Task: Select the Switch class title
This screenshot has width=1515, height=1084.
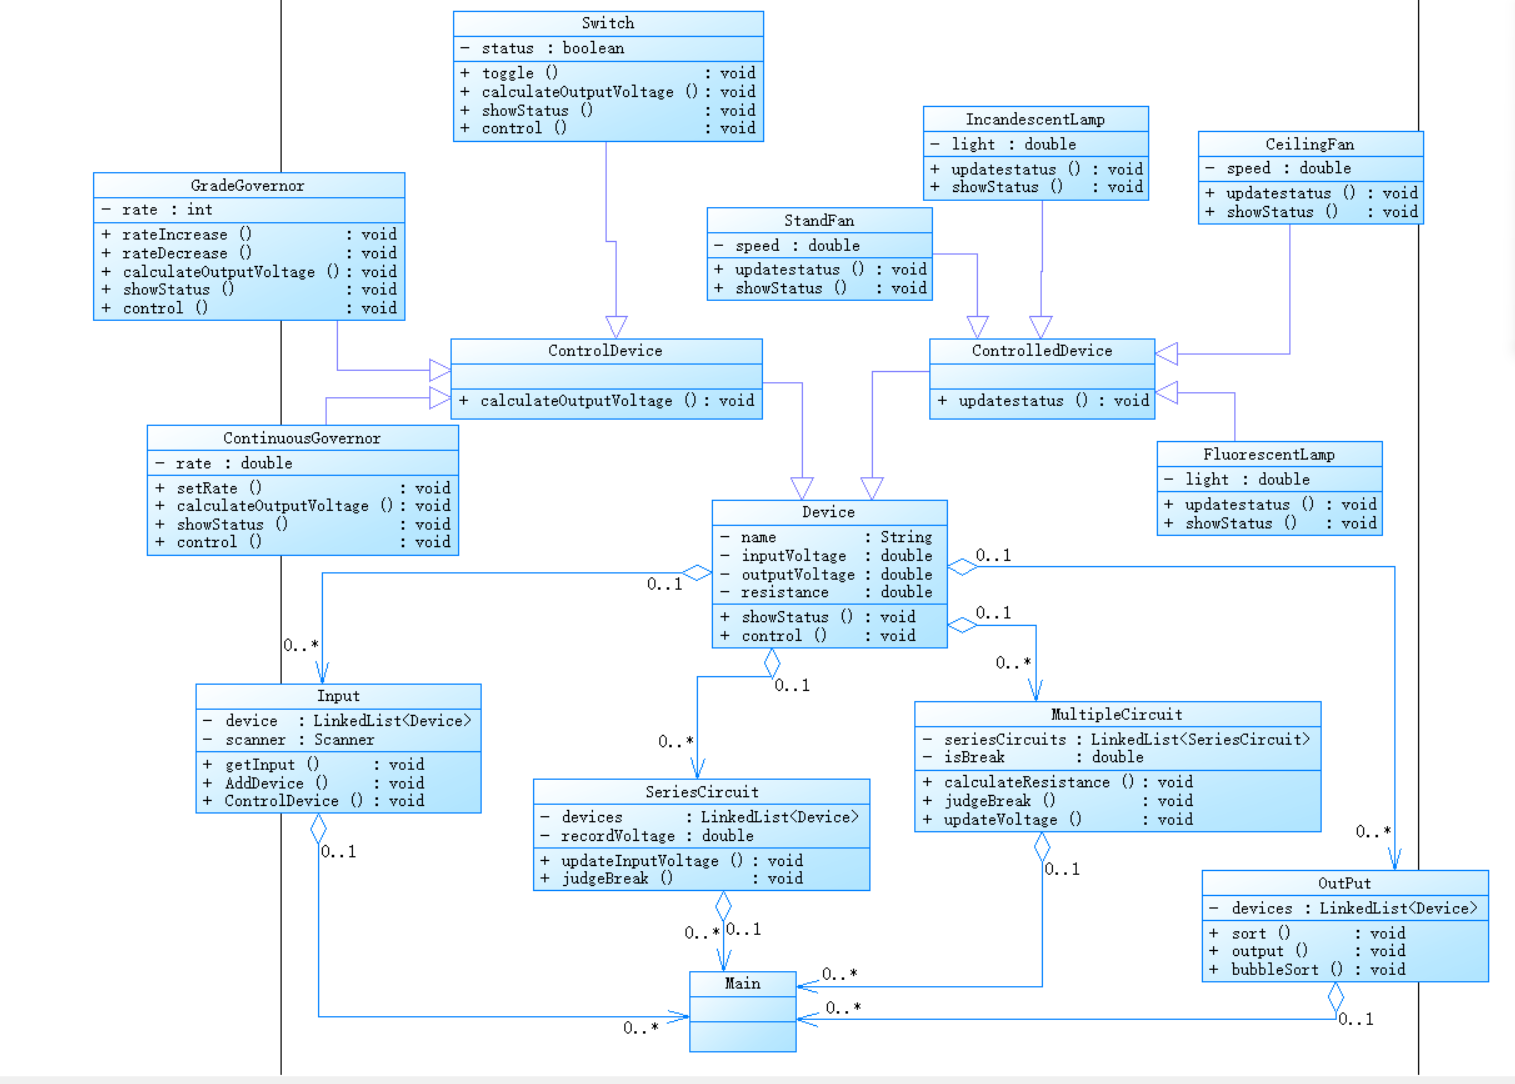Action: pos(608,23)
